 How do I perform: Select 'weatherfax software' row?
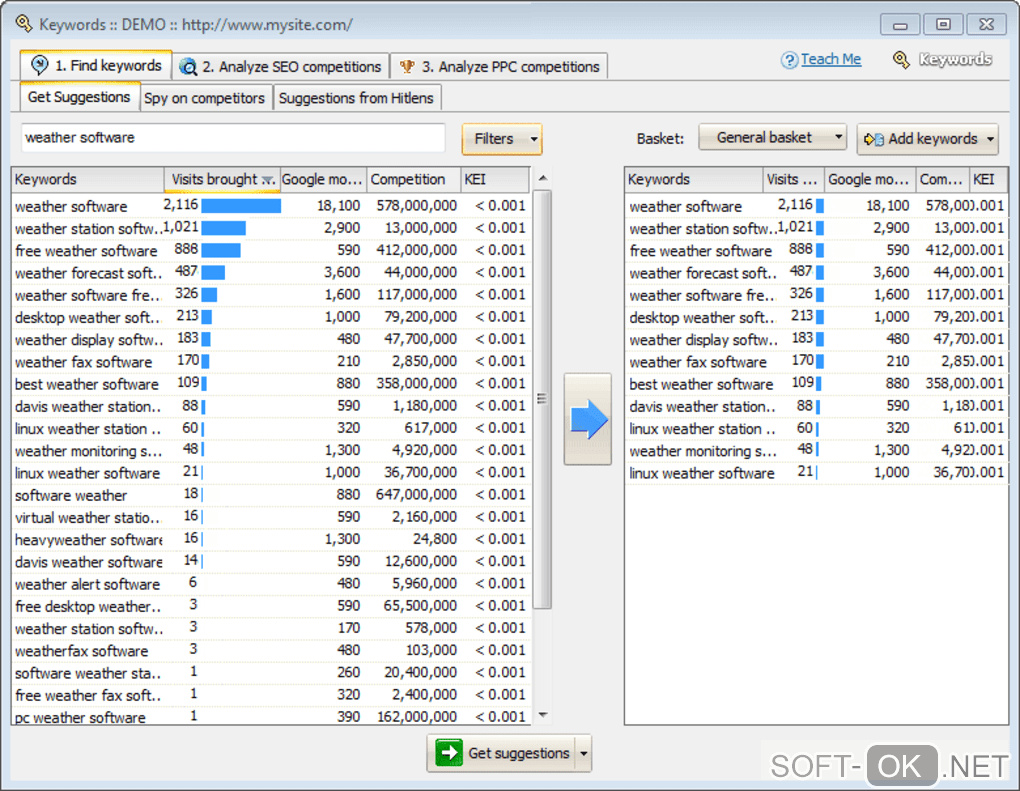[x=271, y=650]
